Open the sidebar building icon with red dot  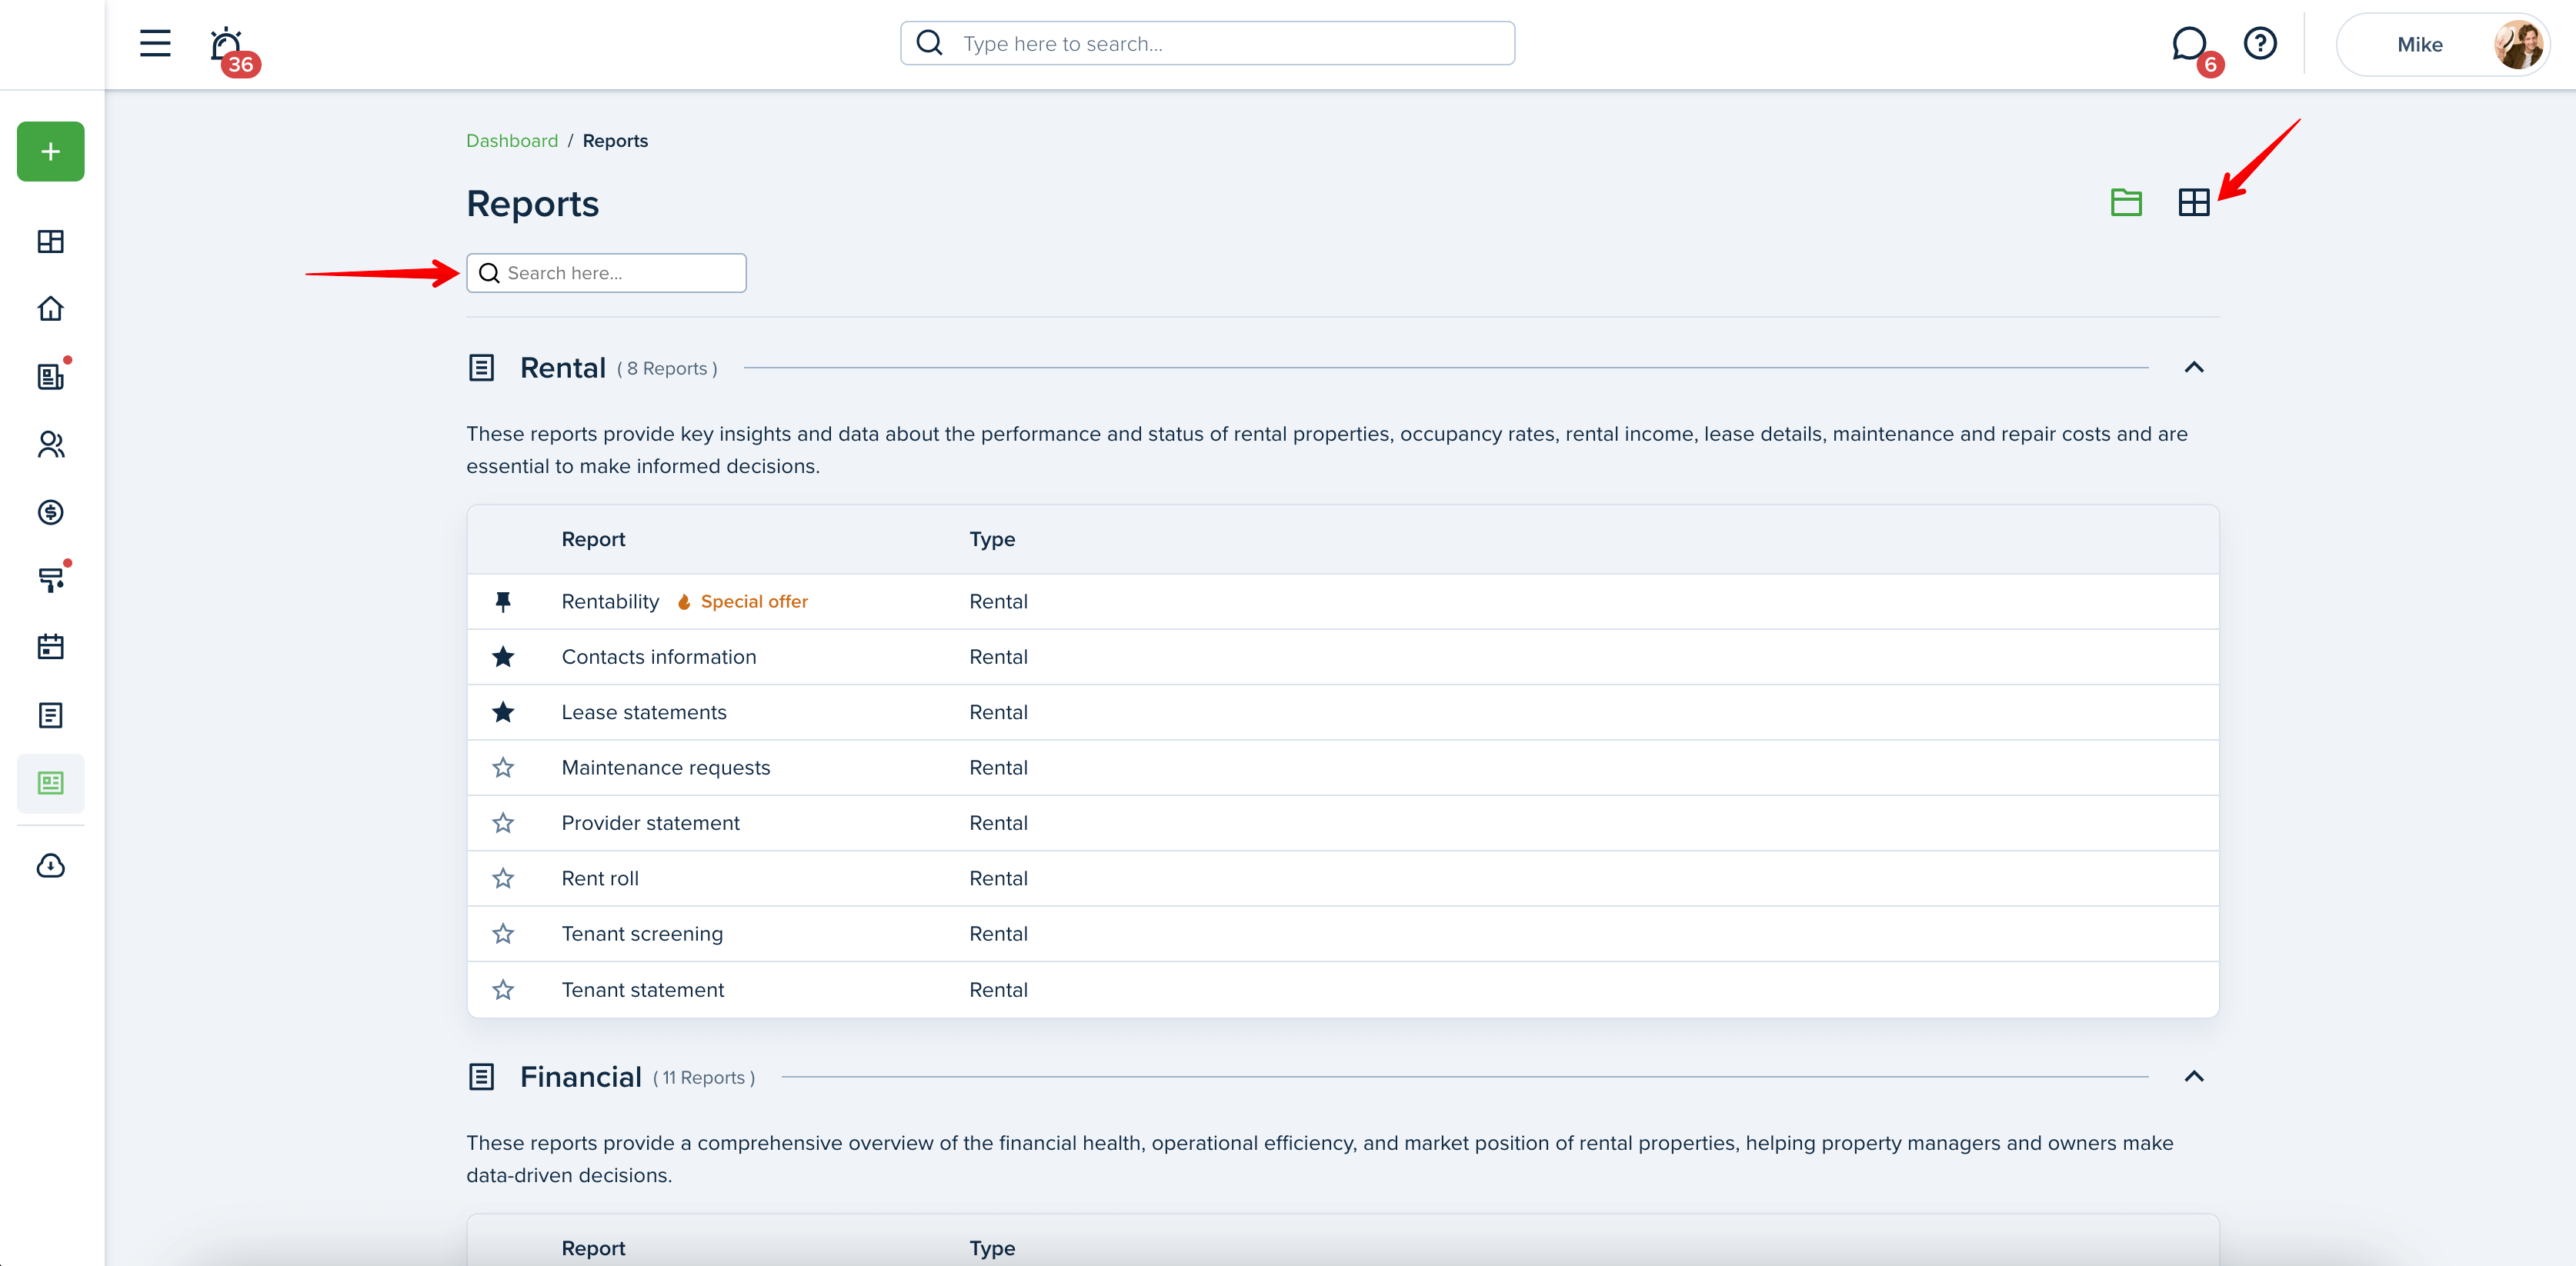tap(51, 376)
